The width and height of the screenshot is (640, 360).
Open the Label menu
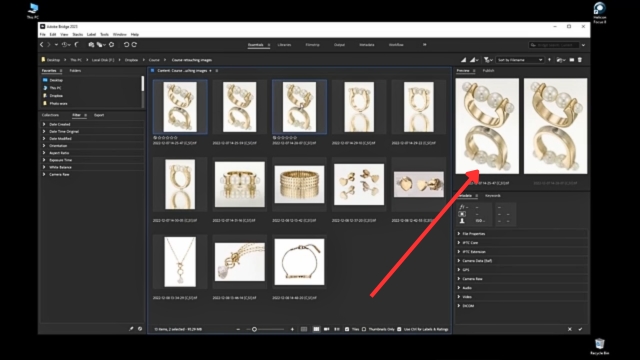pyautogui.click(x=91, y=35)
